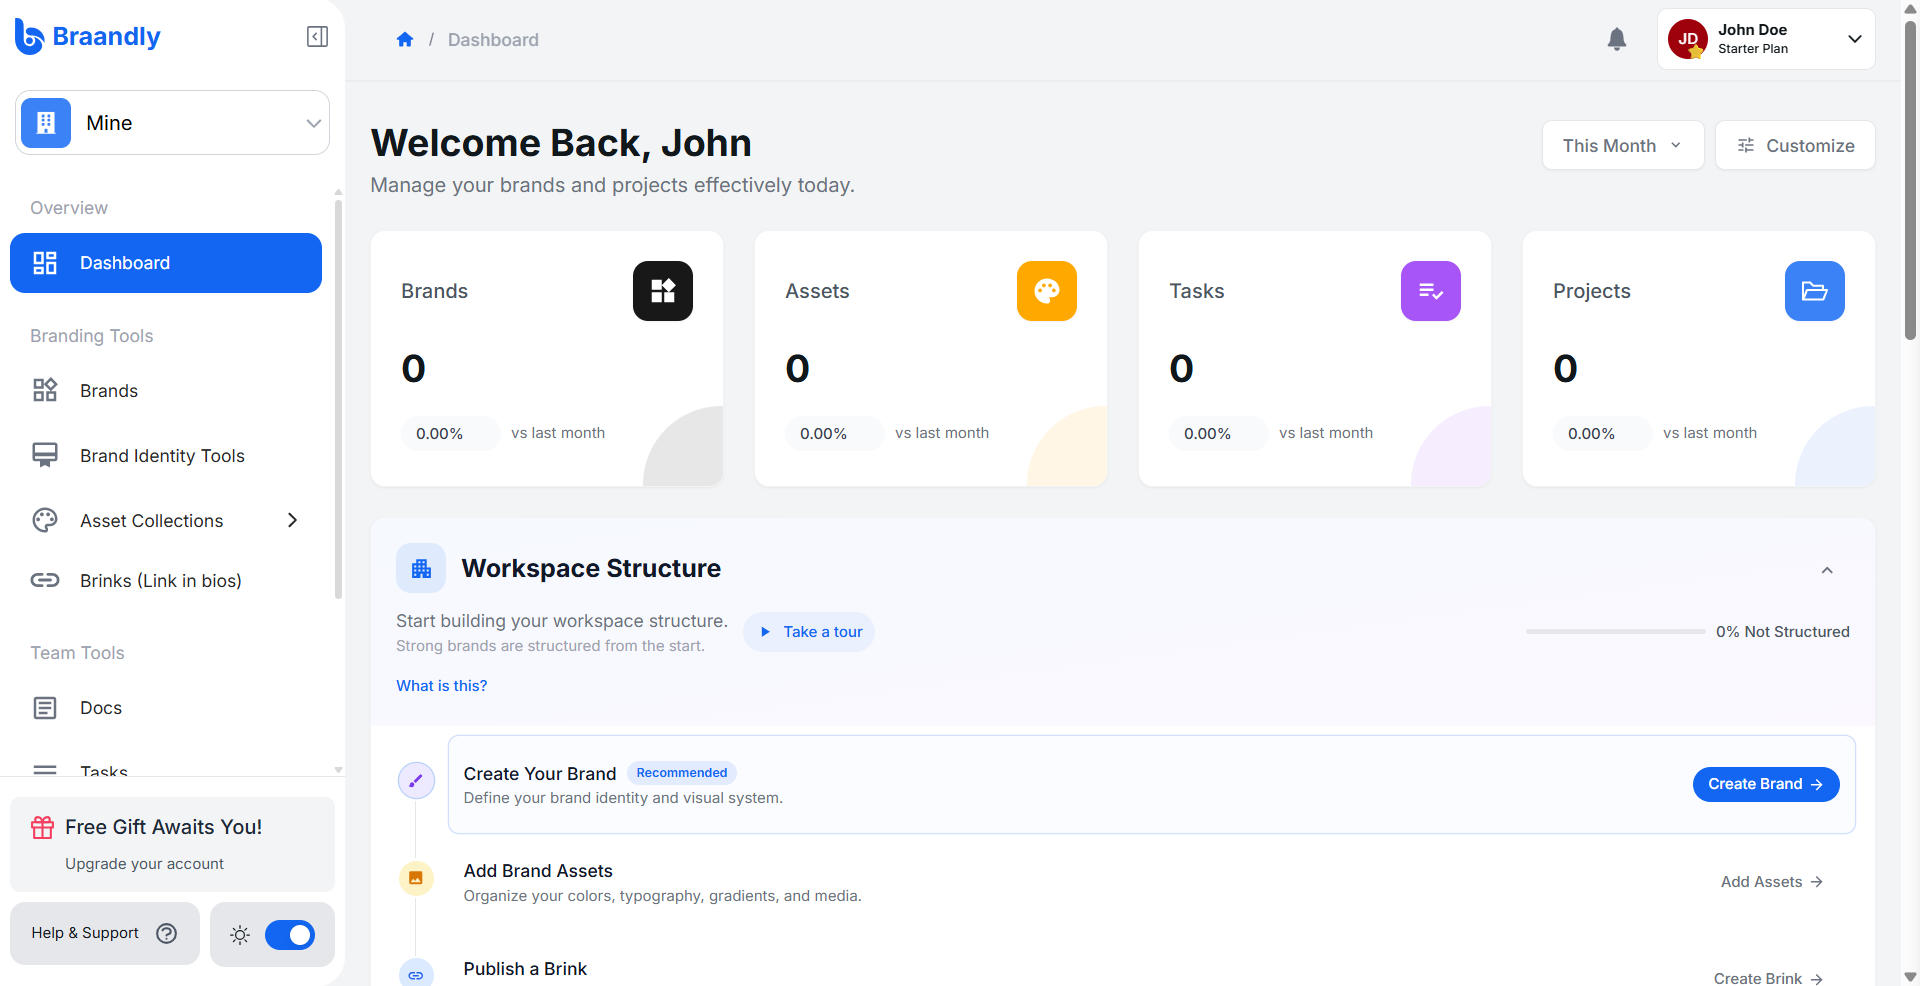Click the Workspace Structure building icon

(421, 568)
